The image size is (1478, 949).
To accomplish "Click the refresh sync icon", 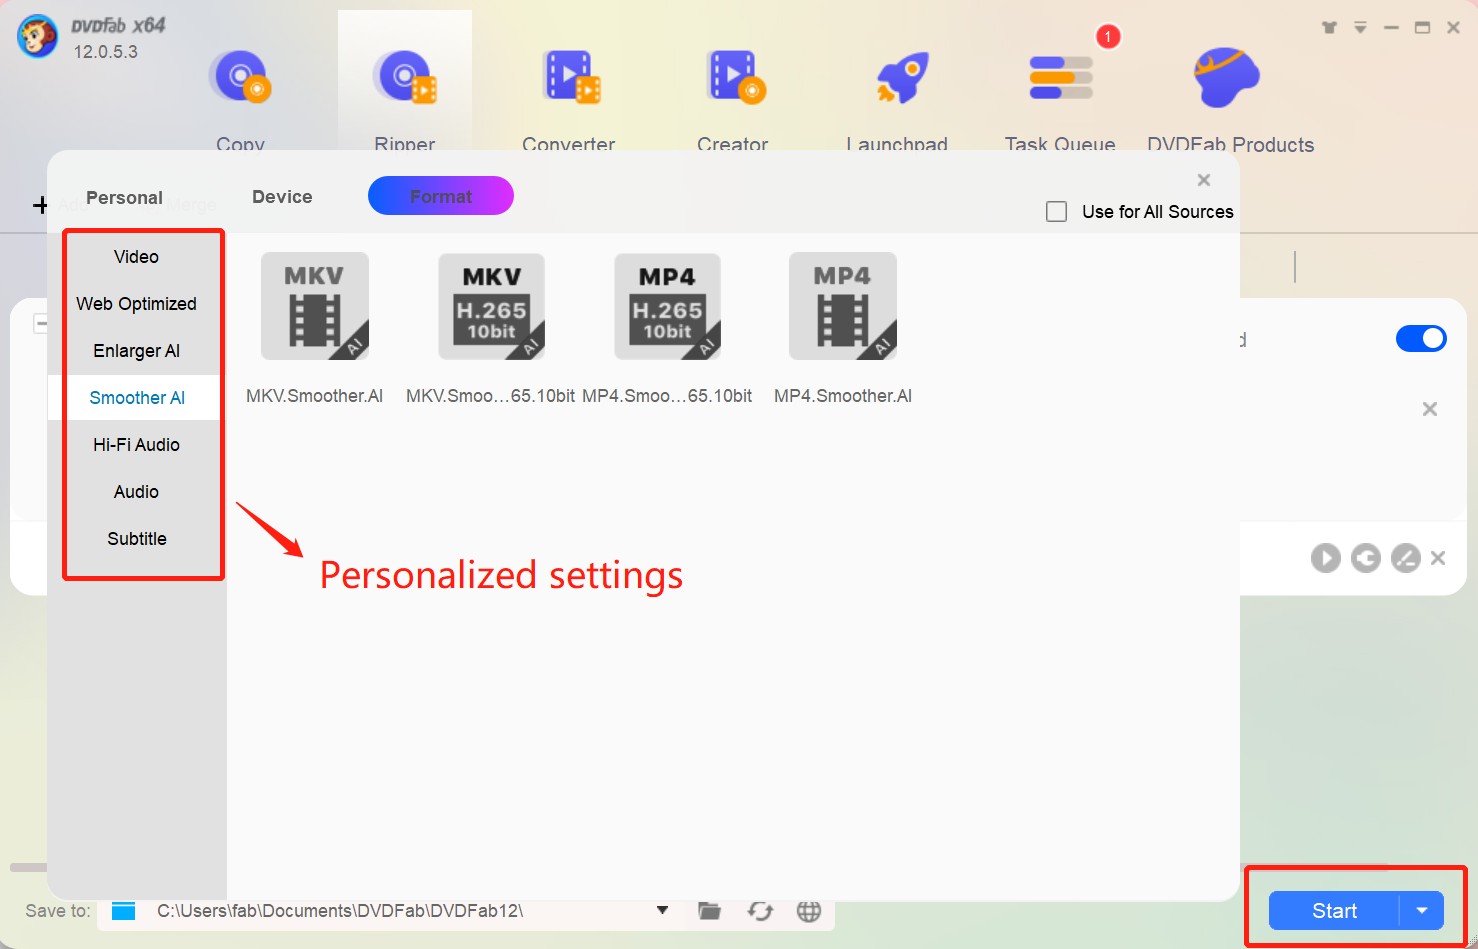I will point(760,911).
